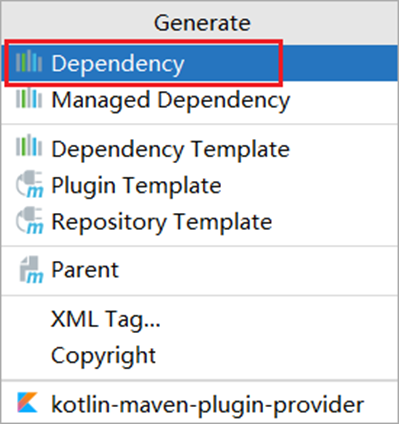Screen dimensions: 399x424
Task: Choose Managed Dependency from Generate menu
Action: 200,100
